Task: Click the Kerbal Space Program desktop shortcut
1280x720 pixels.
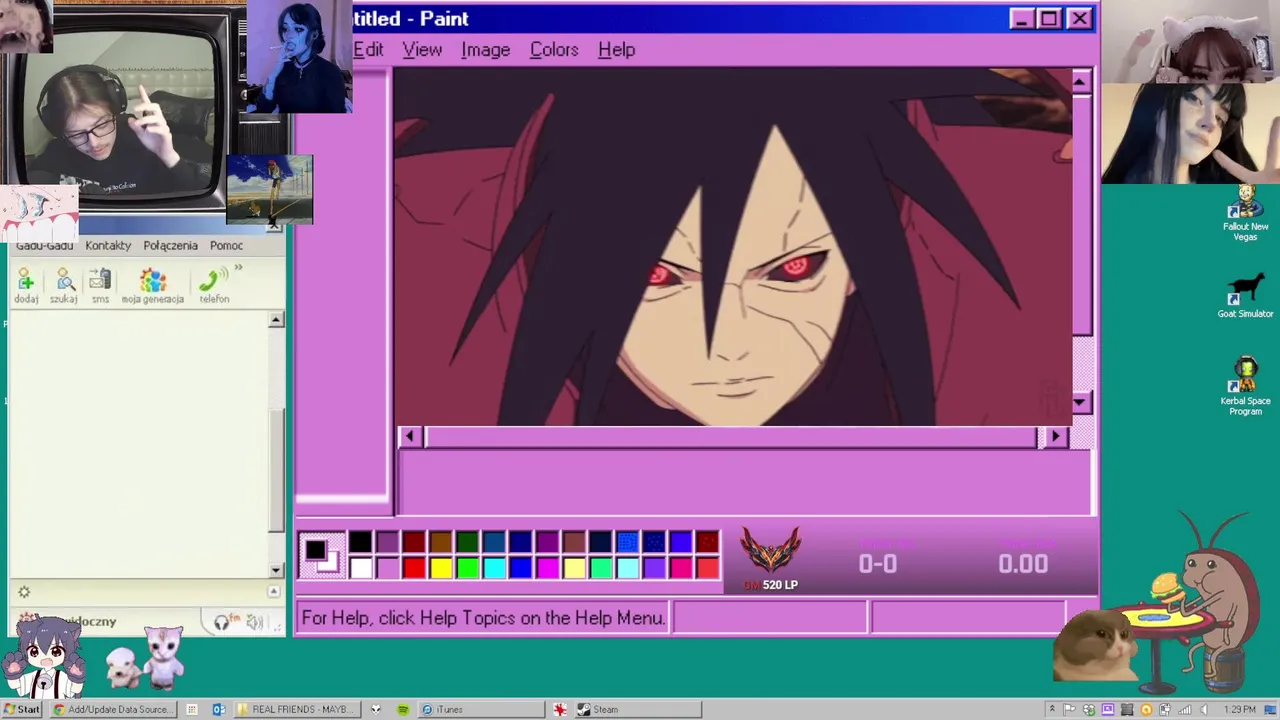Action: coord(1245,387)
